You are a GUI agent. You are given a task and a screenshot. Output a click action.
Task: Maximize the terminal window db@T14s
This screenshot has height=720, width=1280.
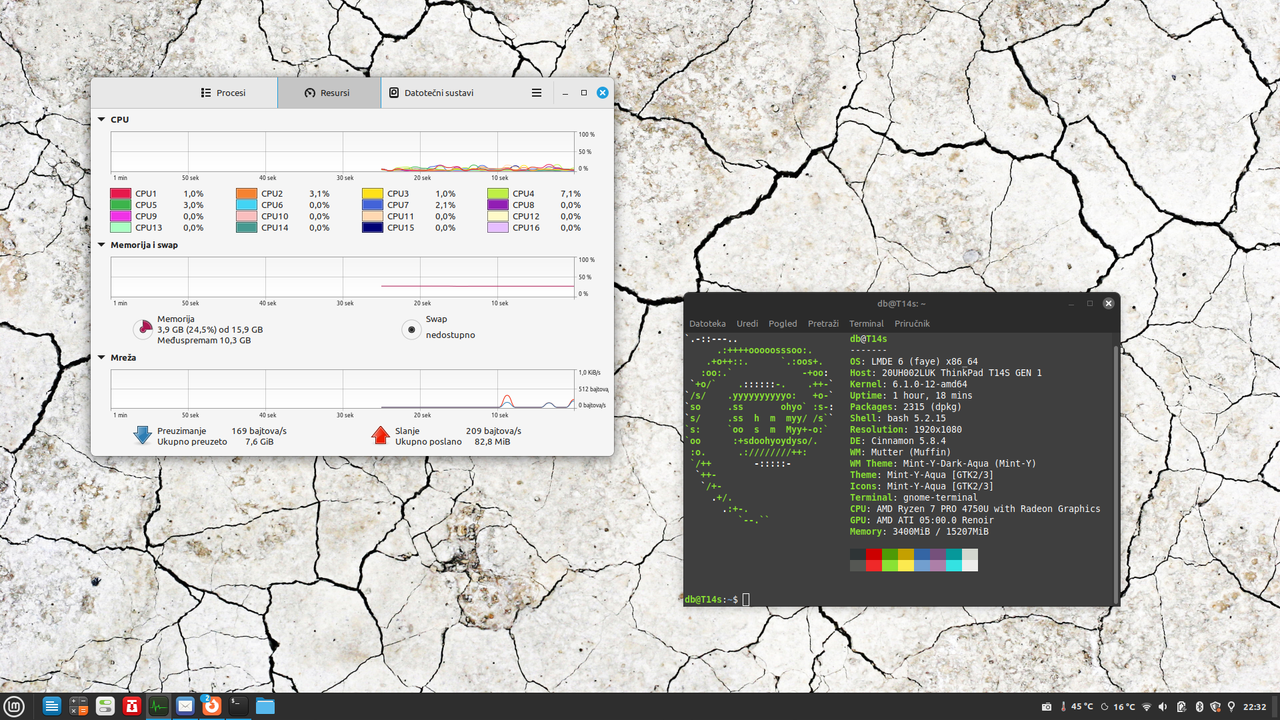pyautogui.click(x=1089, y=303)
